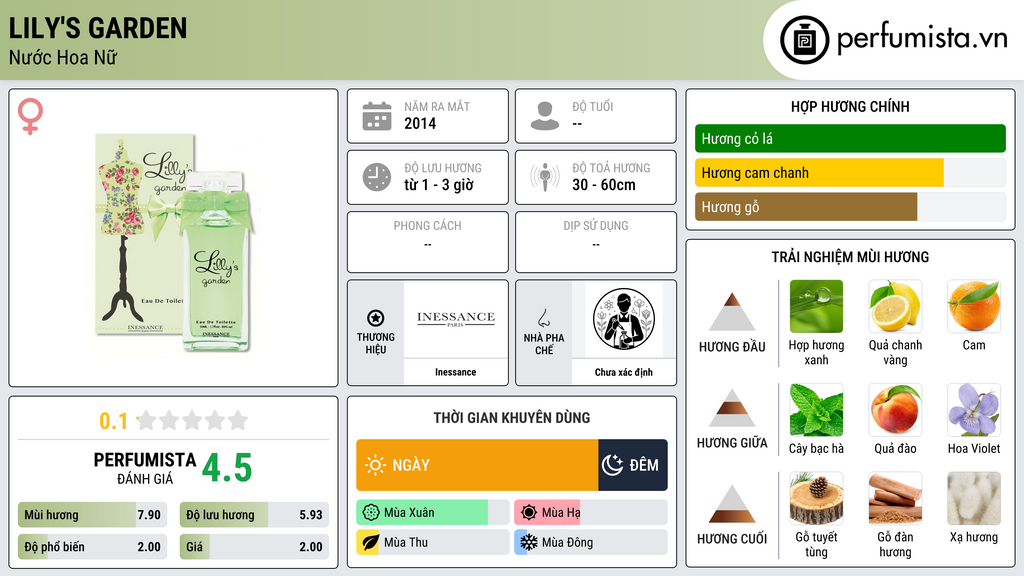Image resolution: width=1024 pixels, height=576 pixels.
Task: Click the perfumista.vn site name
Action: (922, 38)
